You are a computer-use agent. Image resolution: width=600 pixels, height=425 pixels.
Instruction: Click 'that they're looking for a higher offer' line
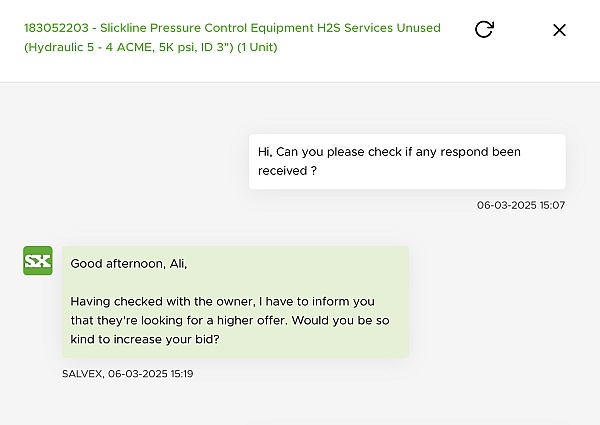point(179,320)
